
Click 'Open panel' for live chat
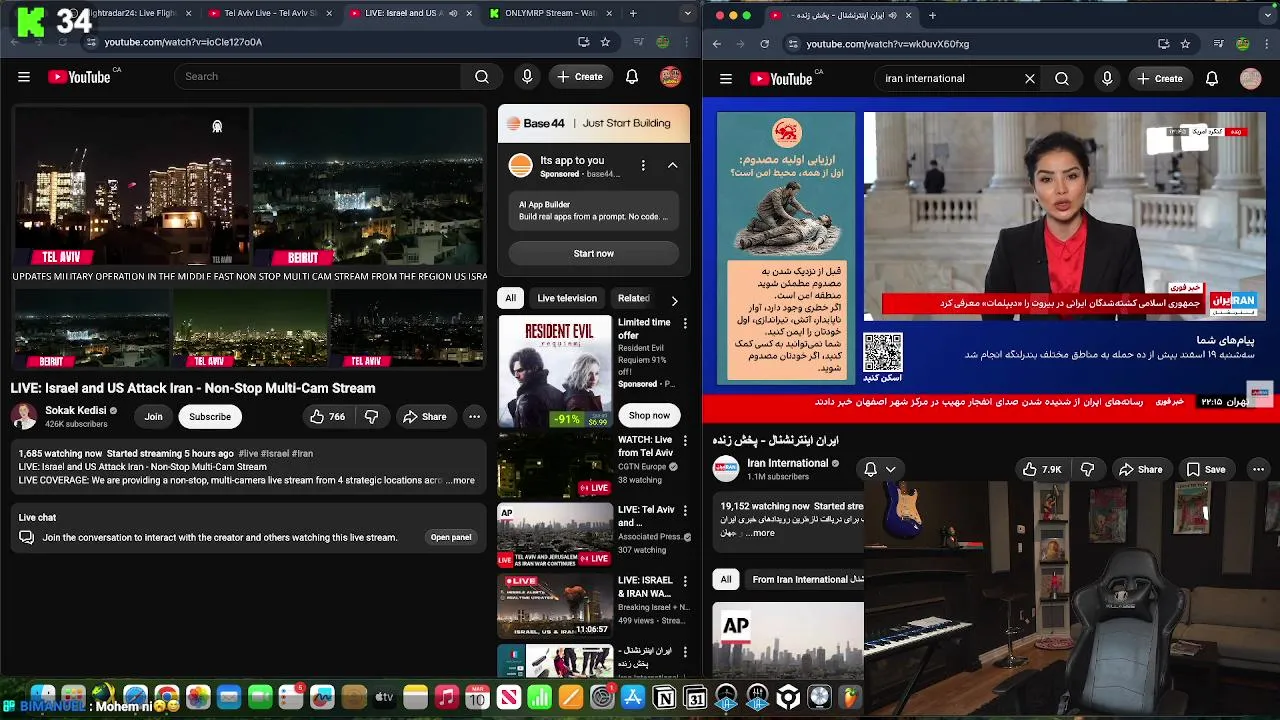[451, 538]
